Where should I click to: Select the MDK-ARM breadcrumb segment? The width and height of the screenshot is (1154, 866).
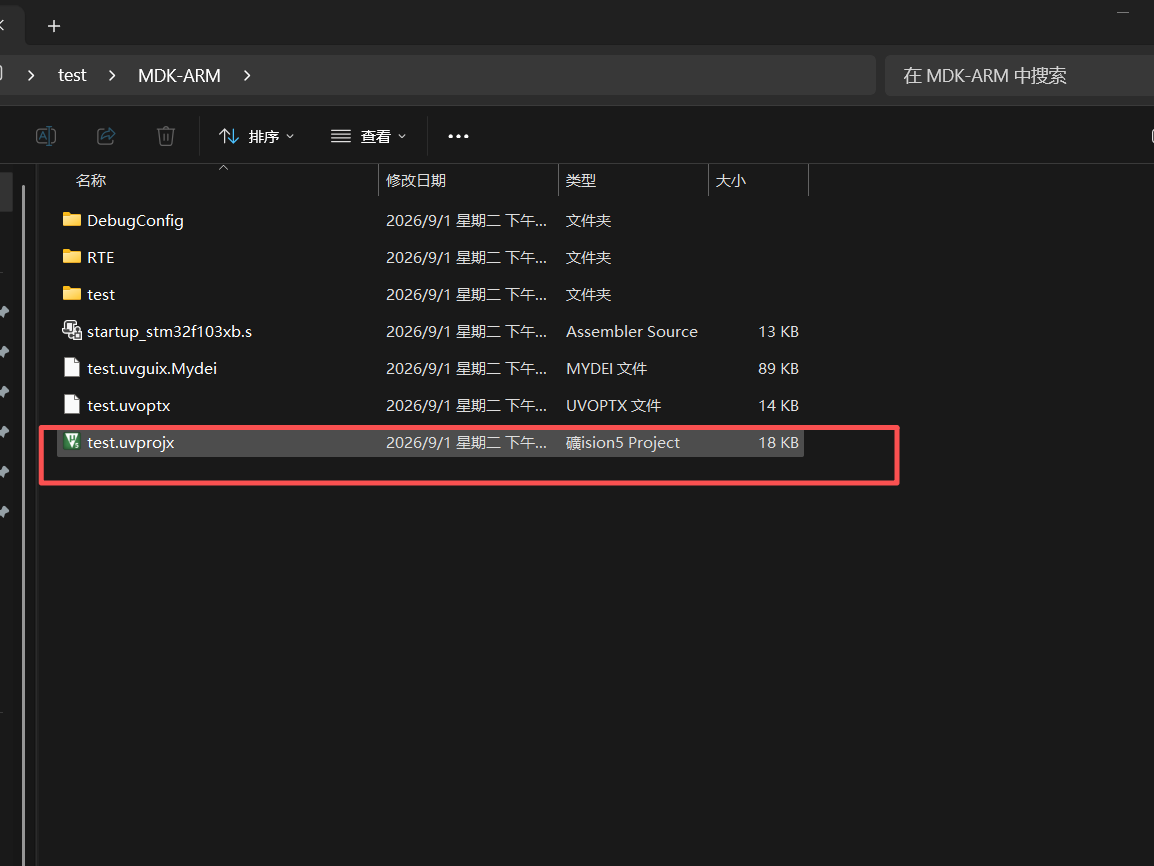point(179,75)
